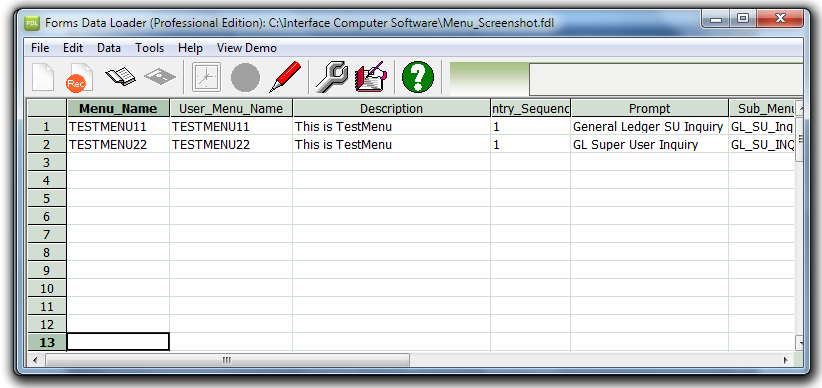Click the vertical scrollbar down arrow
822x388 pixels.
coord(799,343)
